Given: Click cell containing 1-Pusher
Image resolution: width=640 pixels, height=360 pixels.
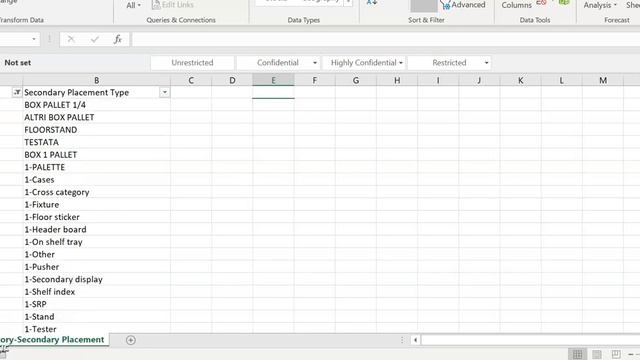Looking at the screenshot, I should click(96, 267).
